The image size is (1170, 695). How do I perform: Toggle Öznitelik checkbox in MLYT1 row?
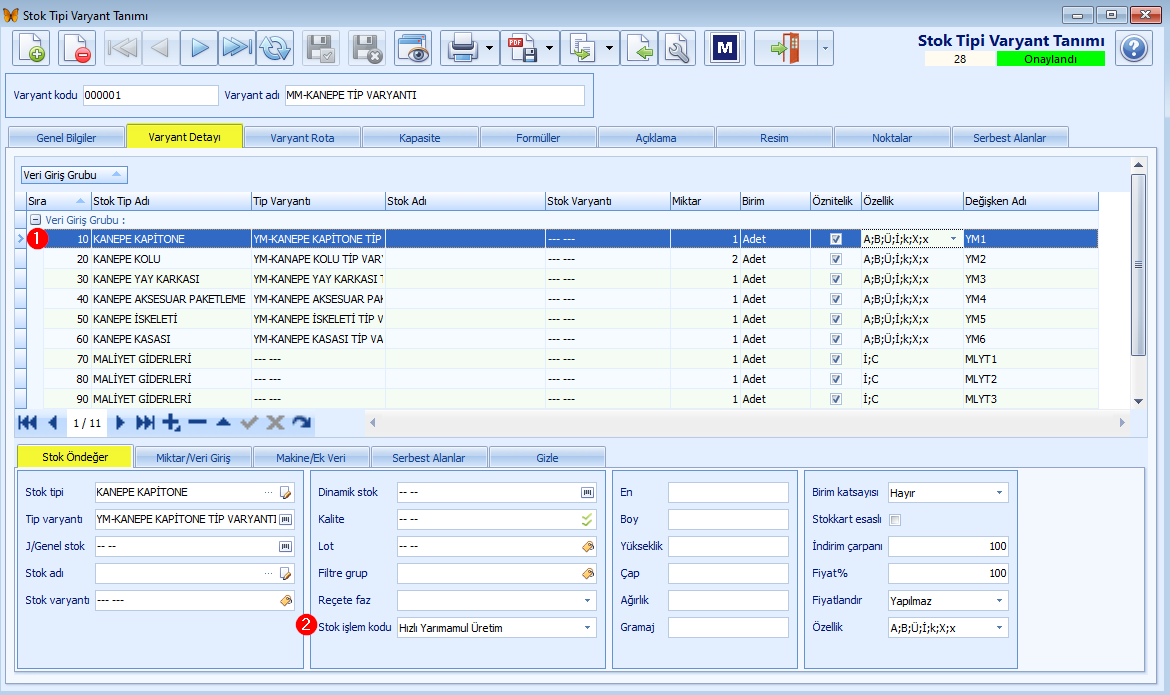[836, 359]
